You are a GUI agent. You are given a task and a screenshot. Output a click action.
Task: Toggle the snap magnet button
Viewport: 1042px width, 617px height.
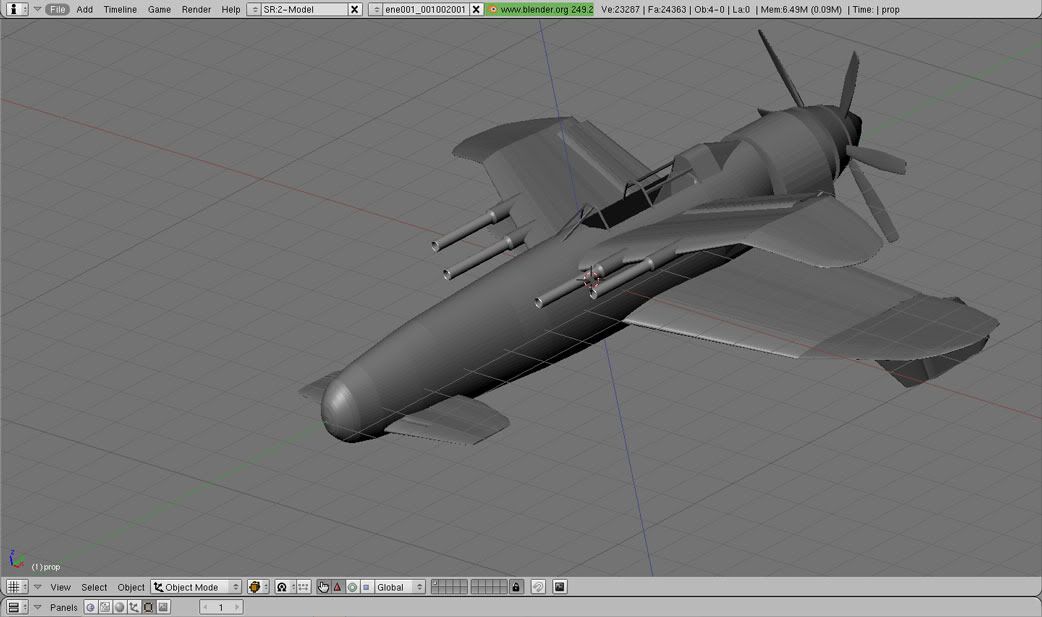click(538, 587)
